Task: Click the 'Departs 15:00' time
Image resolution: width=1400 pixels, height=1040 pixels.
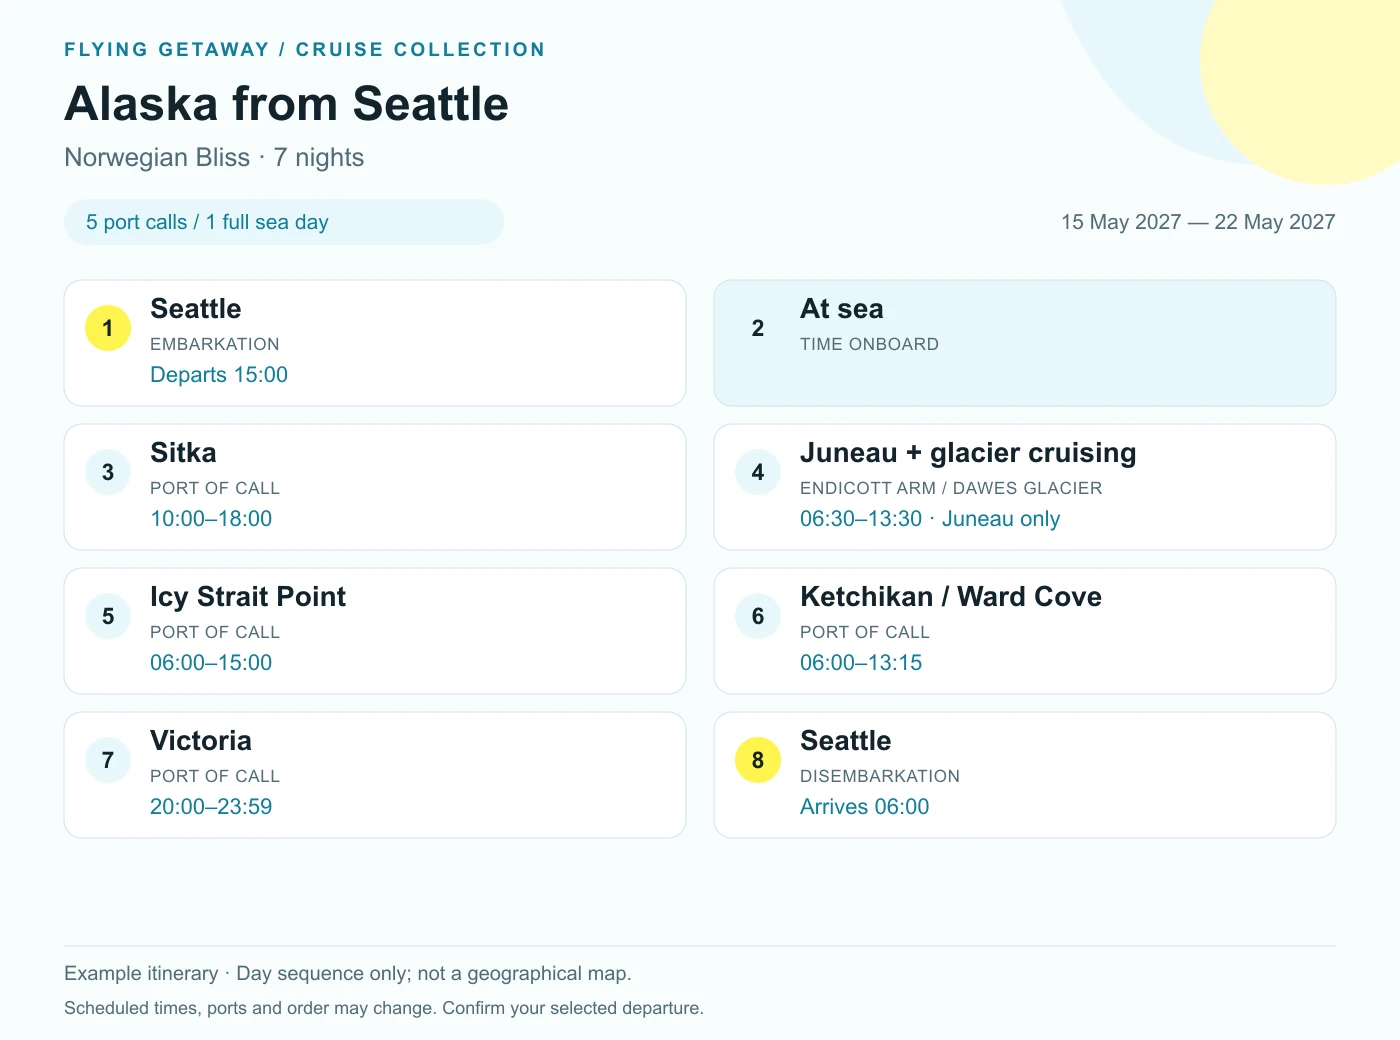Action: 219,375
